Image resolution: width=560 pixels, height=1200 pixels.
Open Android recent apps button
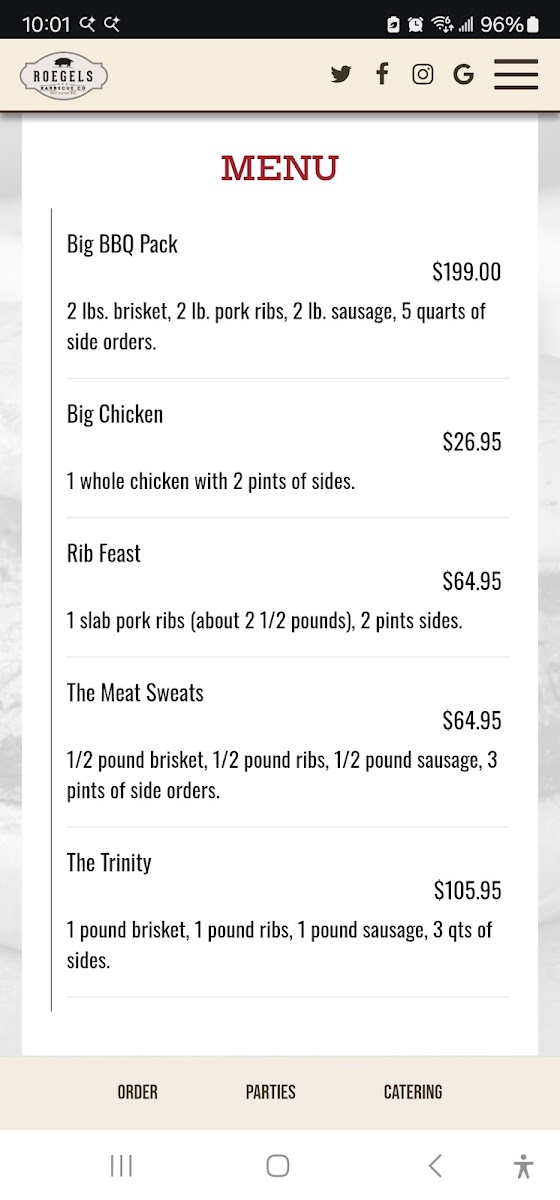(x=121, y=1166)
